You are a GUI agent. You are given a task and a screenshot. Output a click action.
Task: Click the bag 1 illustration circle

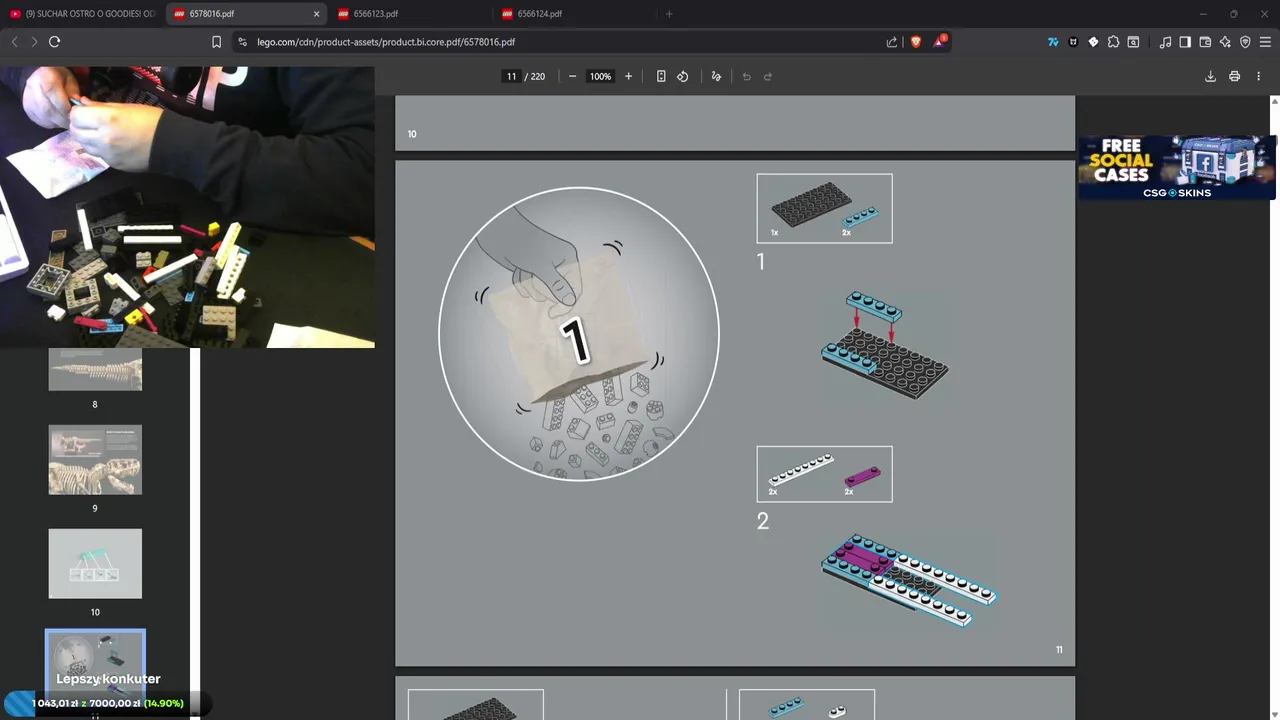[579, 334]
